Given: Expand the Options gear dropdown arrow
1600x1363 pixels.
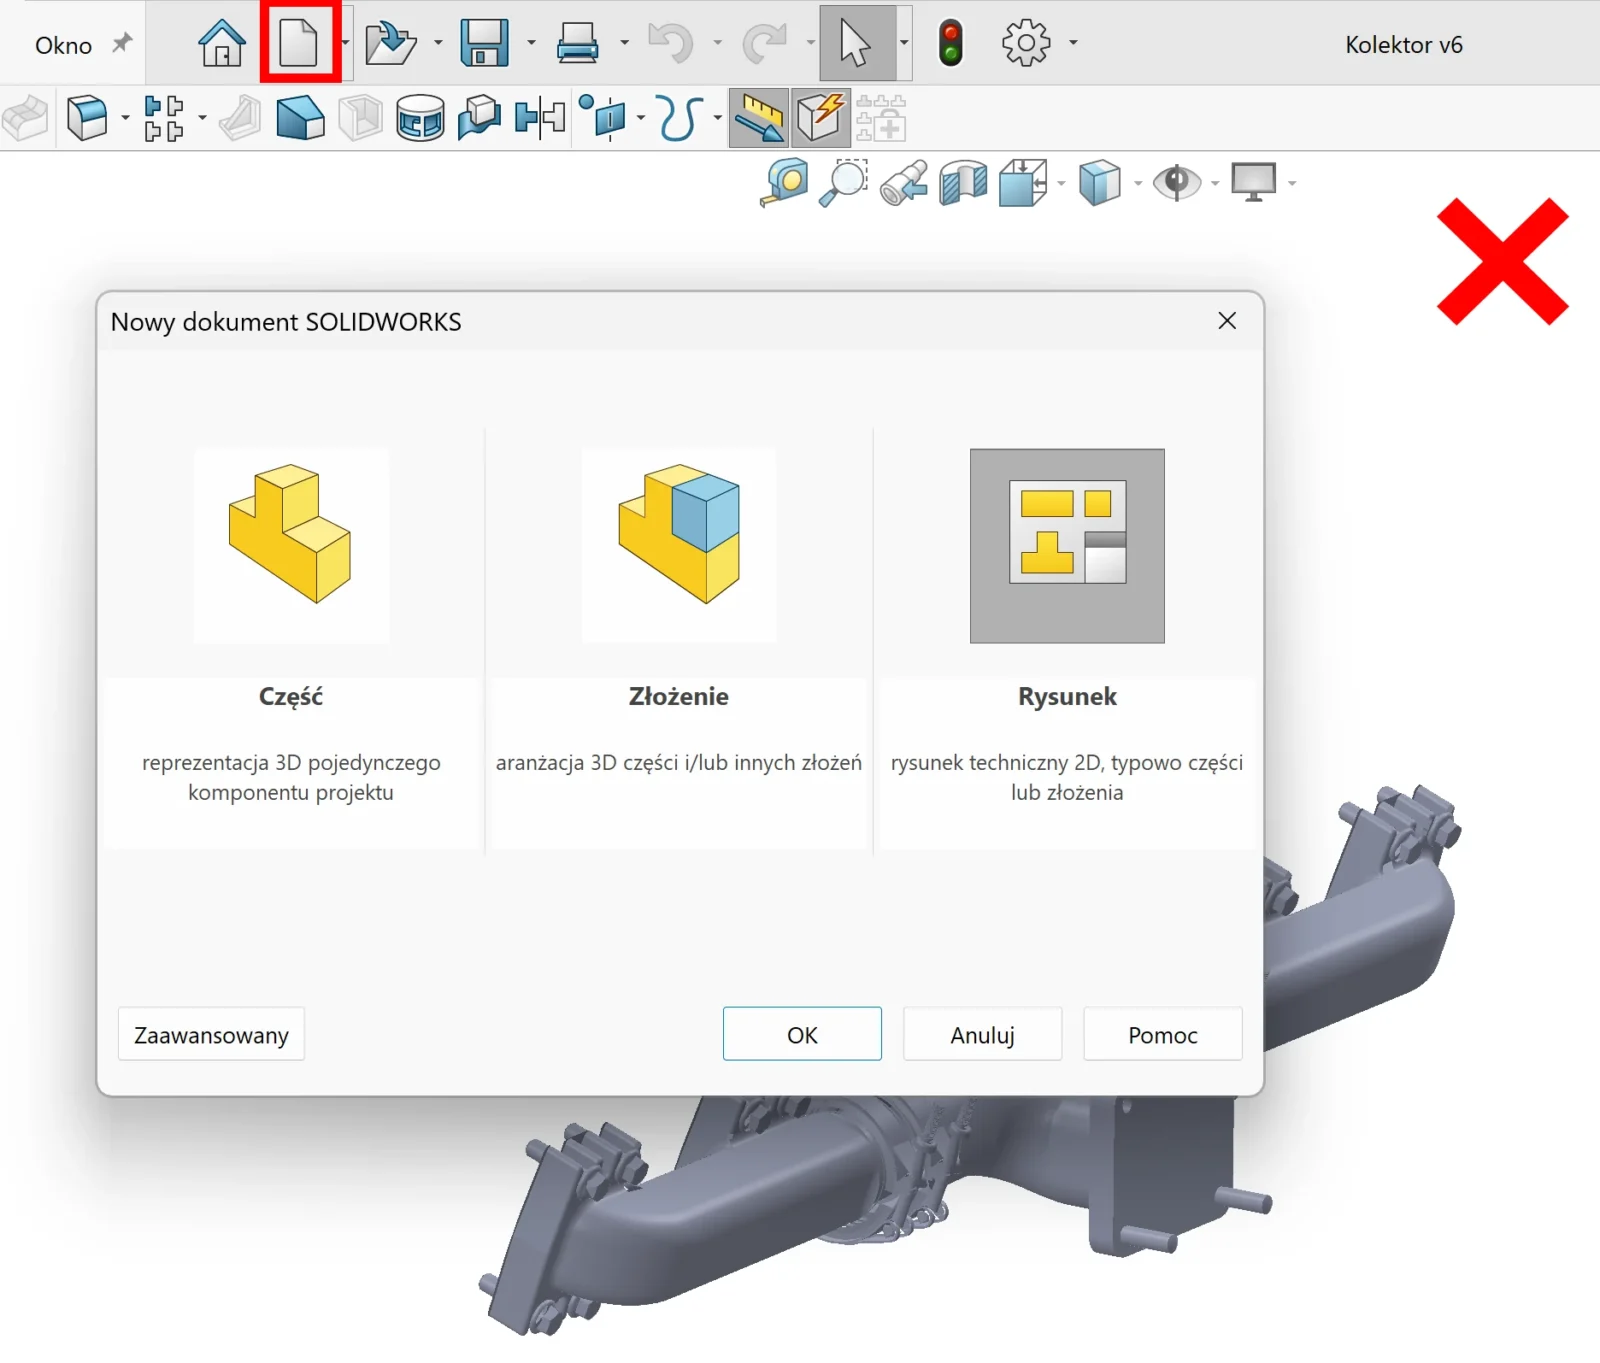Looking at the screenshot, I should click(x=1073, y=43).
